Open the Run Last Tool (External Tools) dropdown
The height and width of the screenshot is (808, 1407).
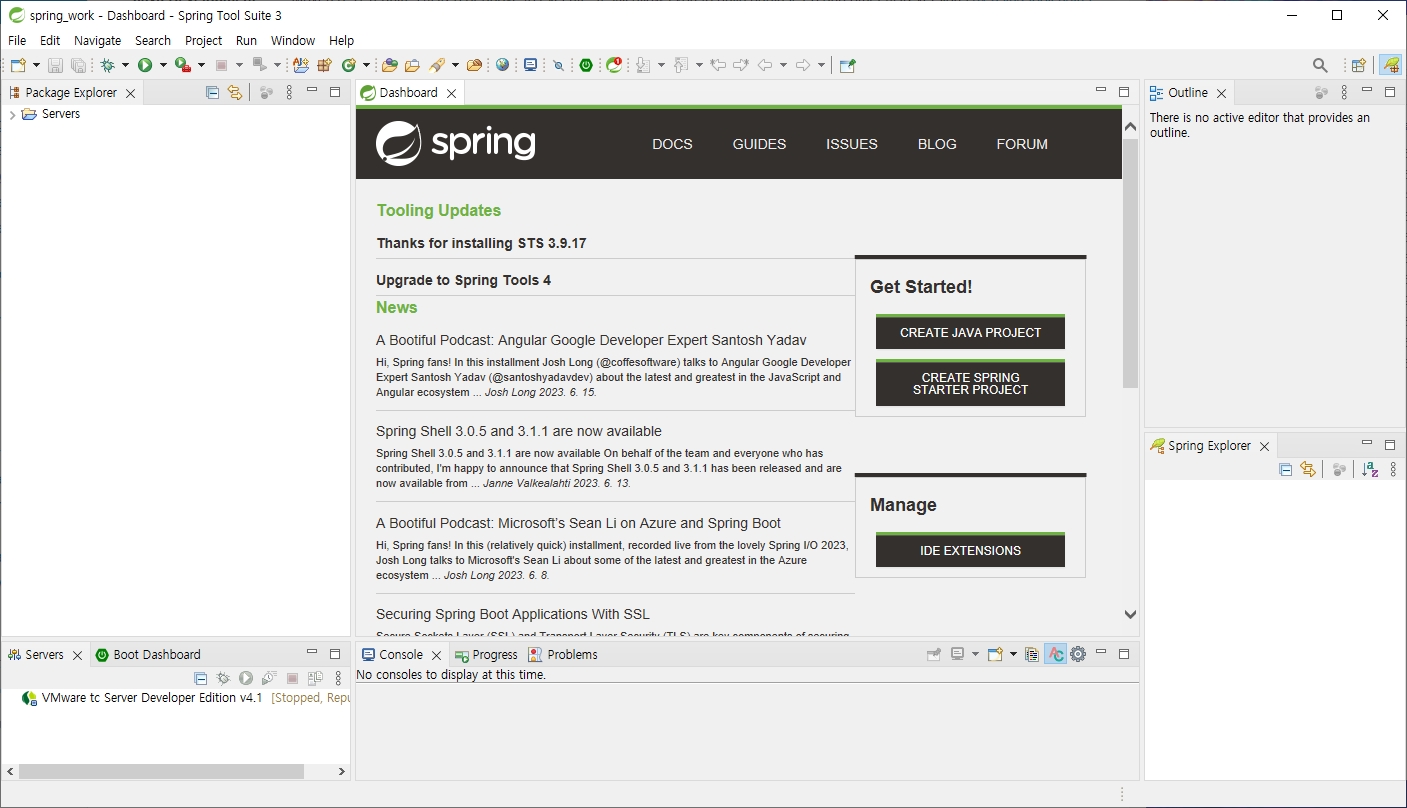(x=201, y=65)
